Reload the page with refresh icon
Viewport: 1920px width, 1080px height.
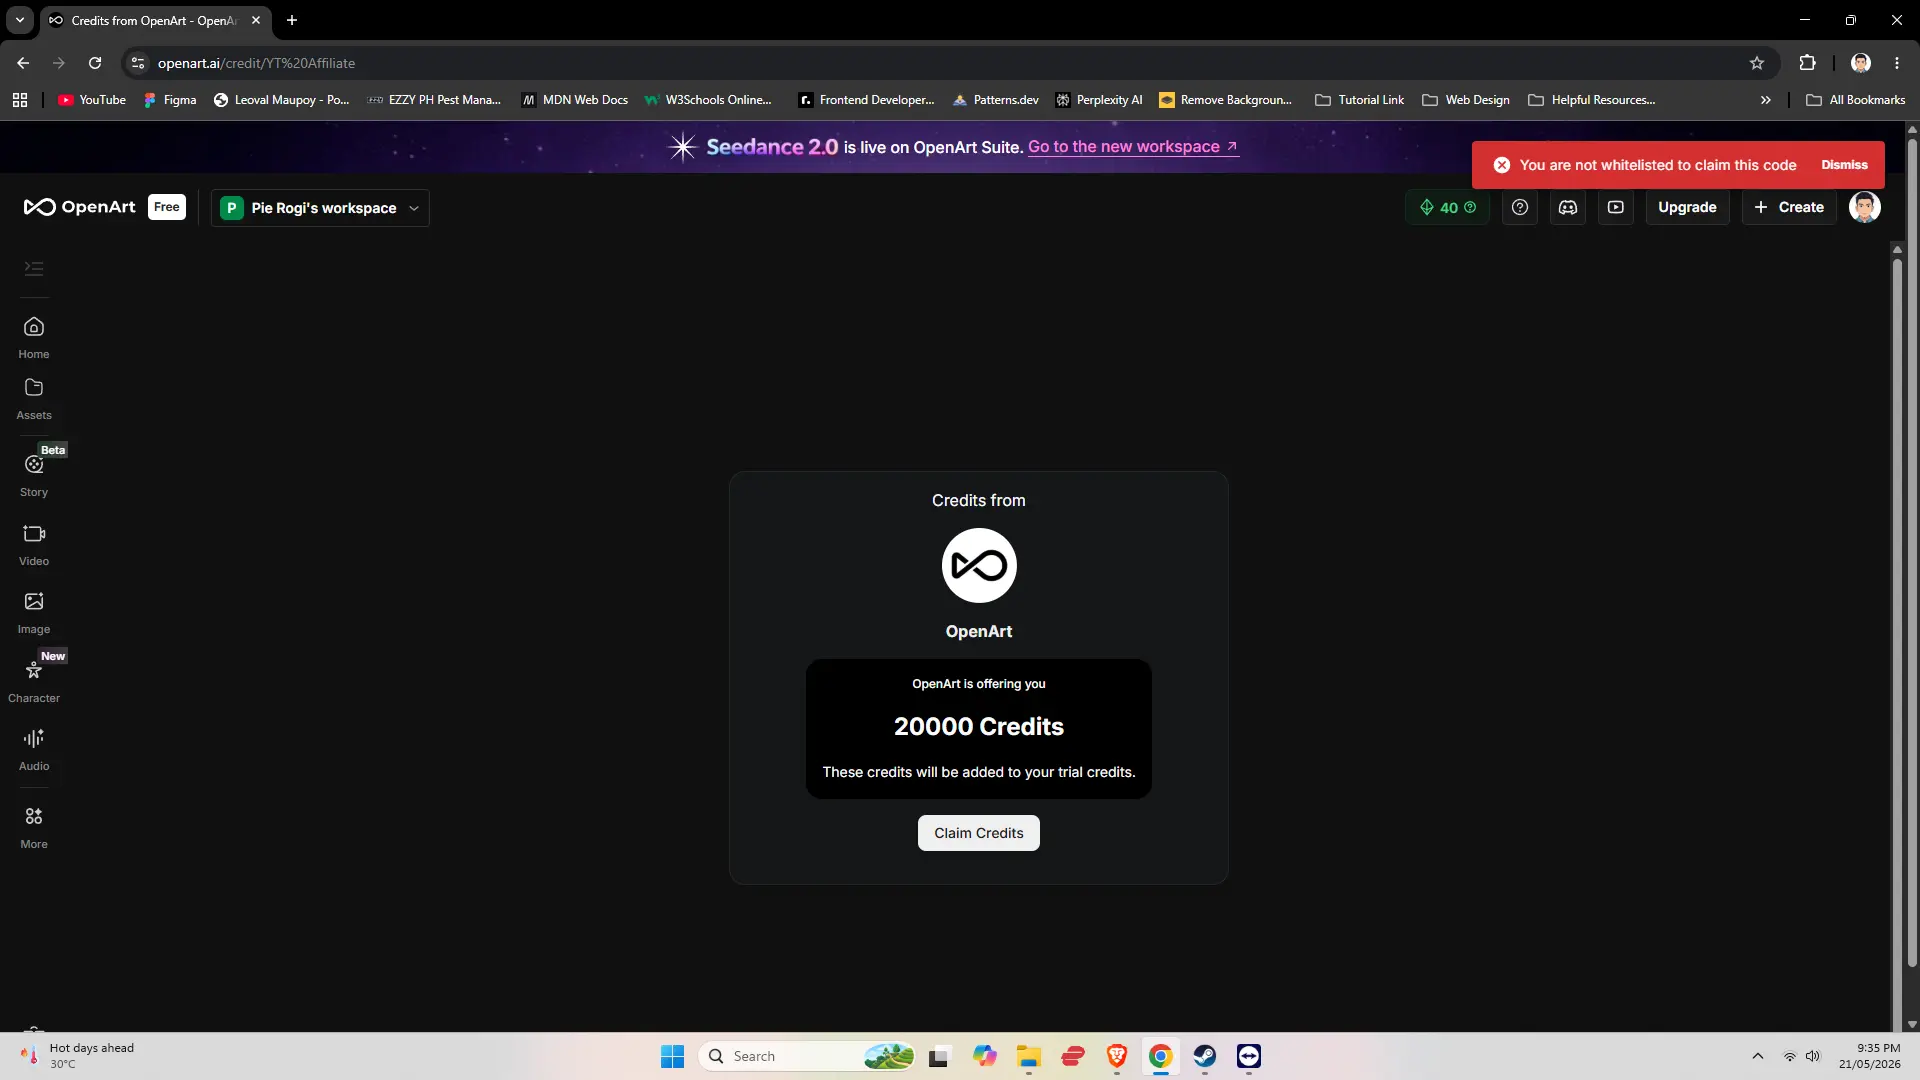95,63
